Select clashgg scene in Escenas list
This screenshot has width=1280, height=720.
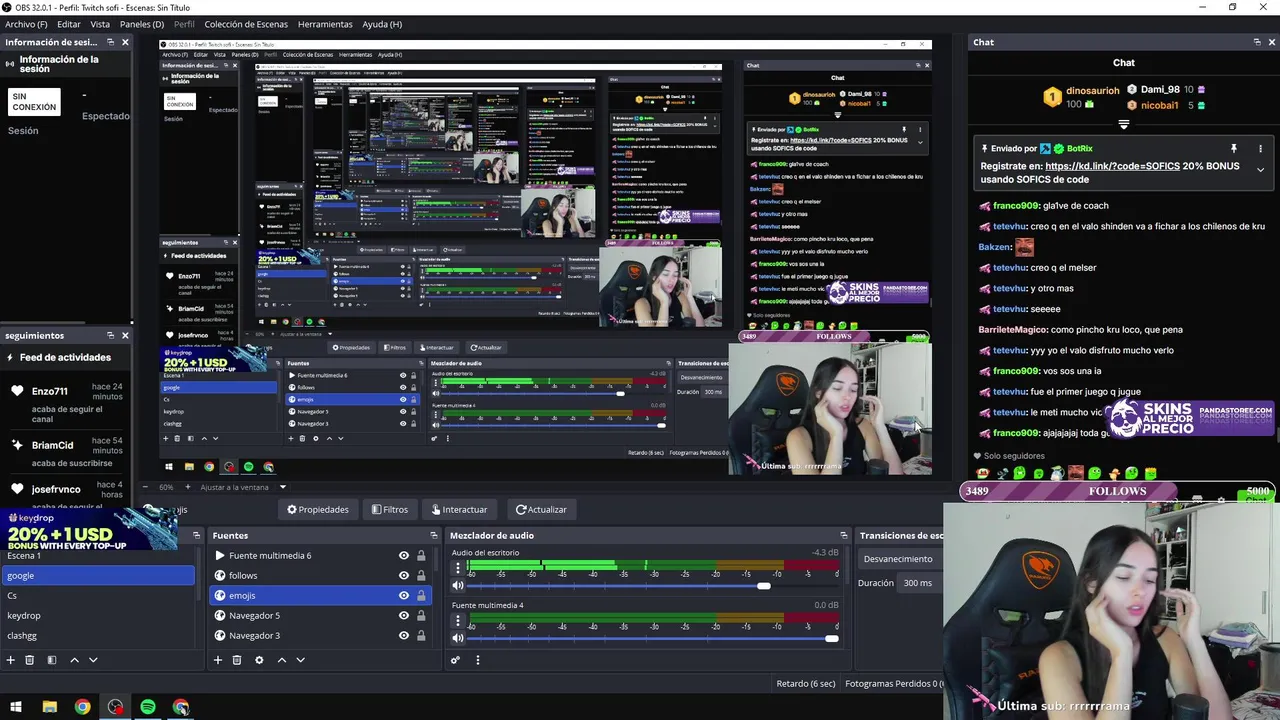pos(97,636)
